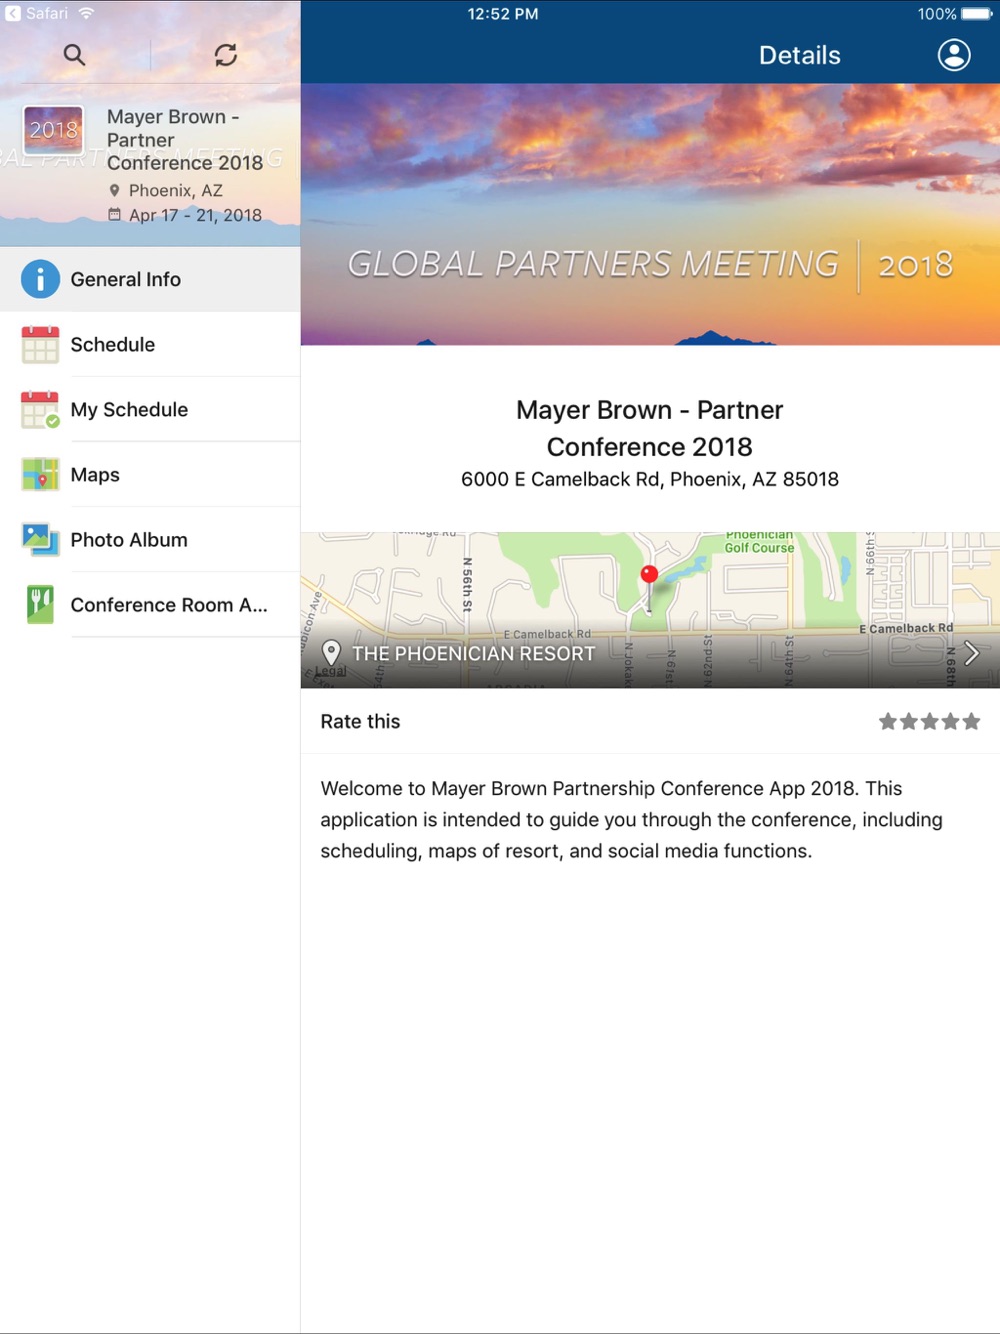
Task: Open the user profile icon
Action: tap(954, 55)
